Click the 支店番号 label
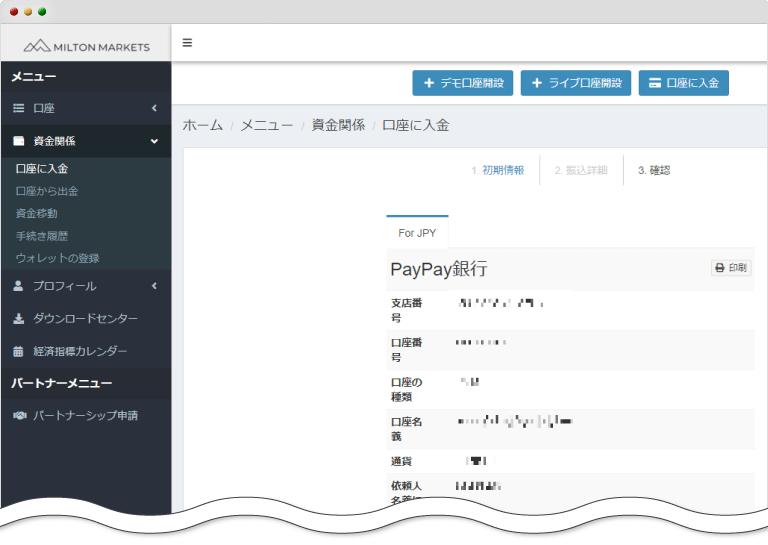This screenshot has height=545, width=768. [406, 310]
